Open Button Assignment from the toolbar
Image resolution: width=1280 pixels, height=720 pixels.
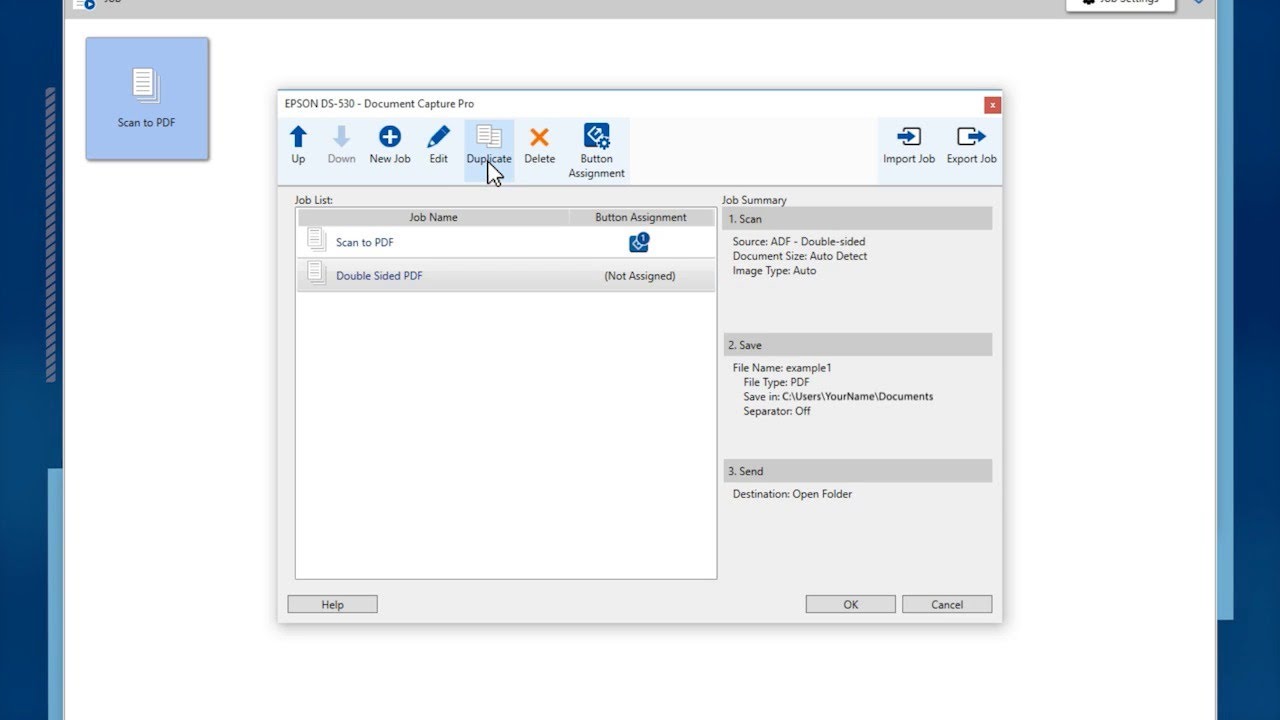click(597, 151)
